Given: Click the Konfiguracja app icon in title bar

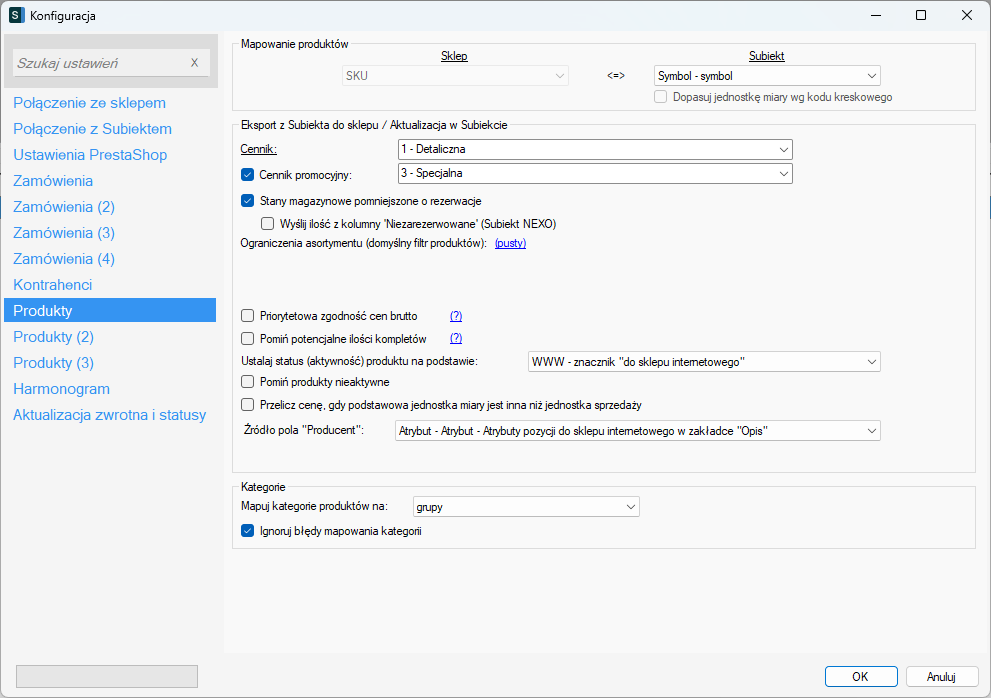Looking at the screenshot, I should coord(16,15).
